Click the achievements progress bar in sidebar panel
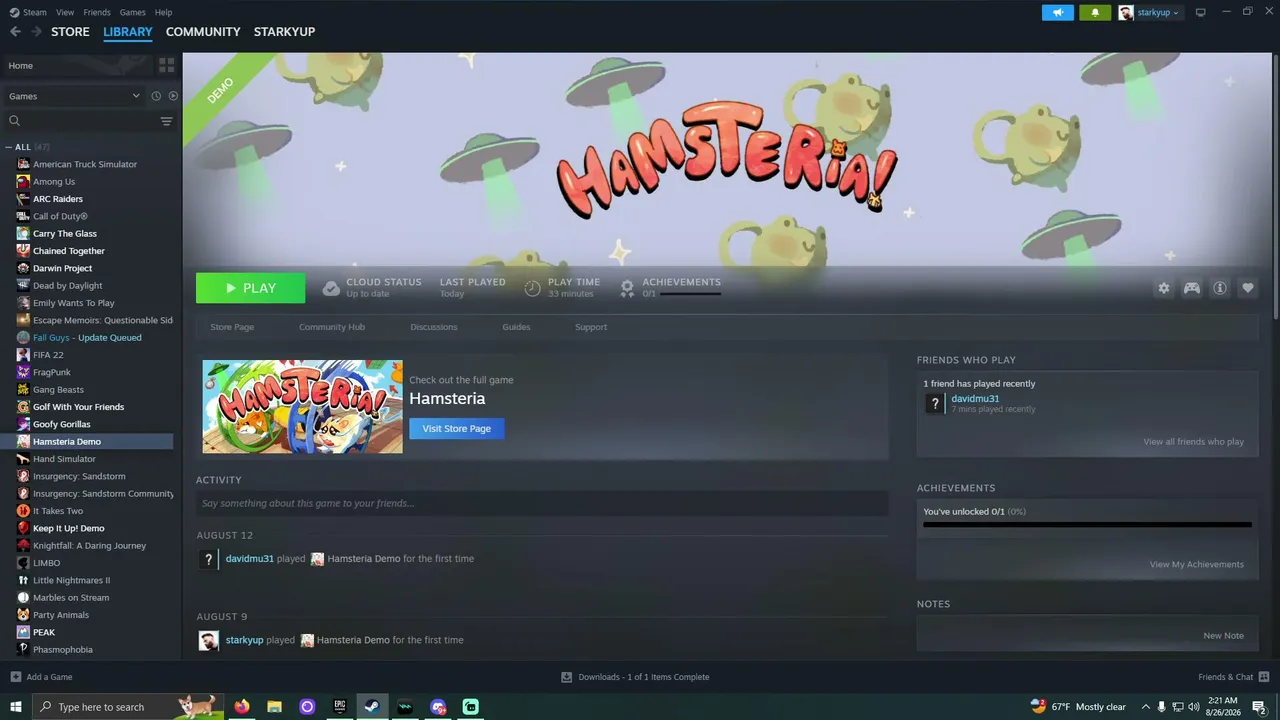Viewport: 1280px width, 720px height. [x=1087, y=524]
